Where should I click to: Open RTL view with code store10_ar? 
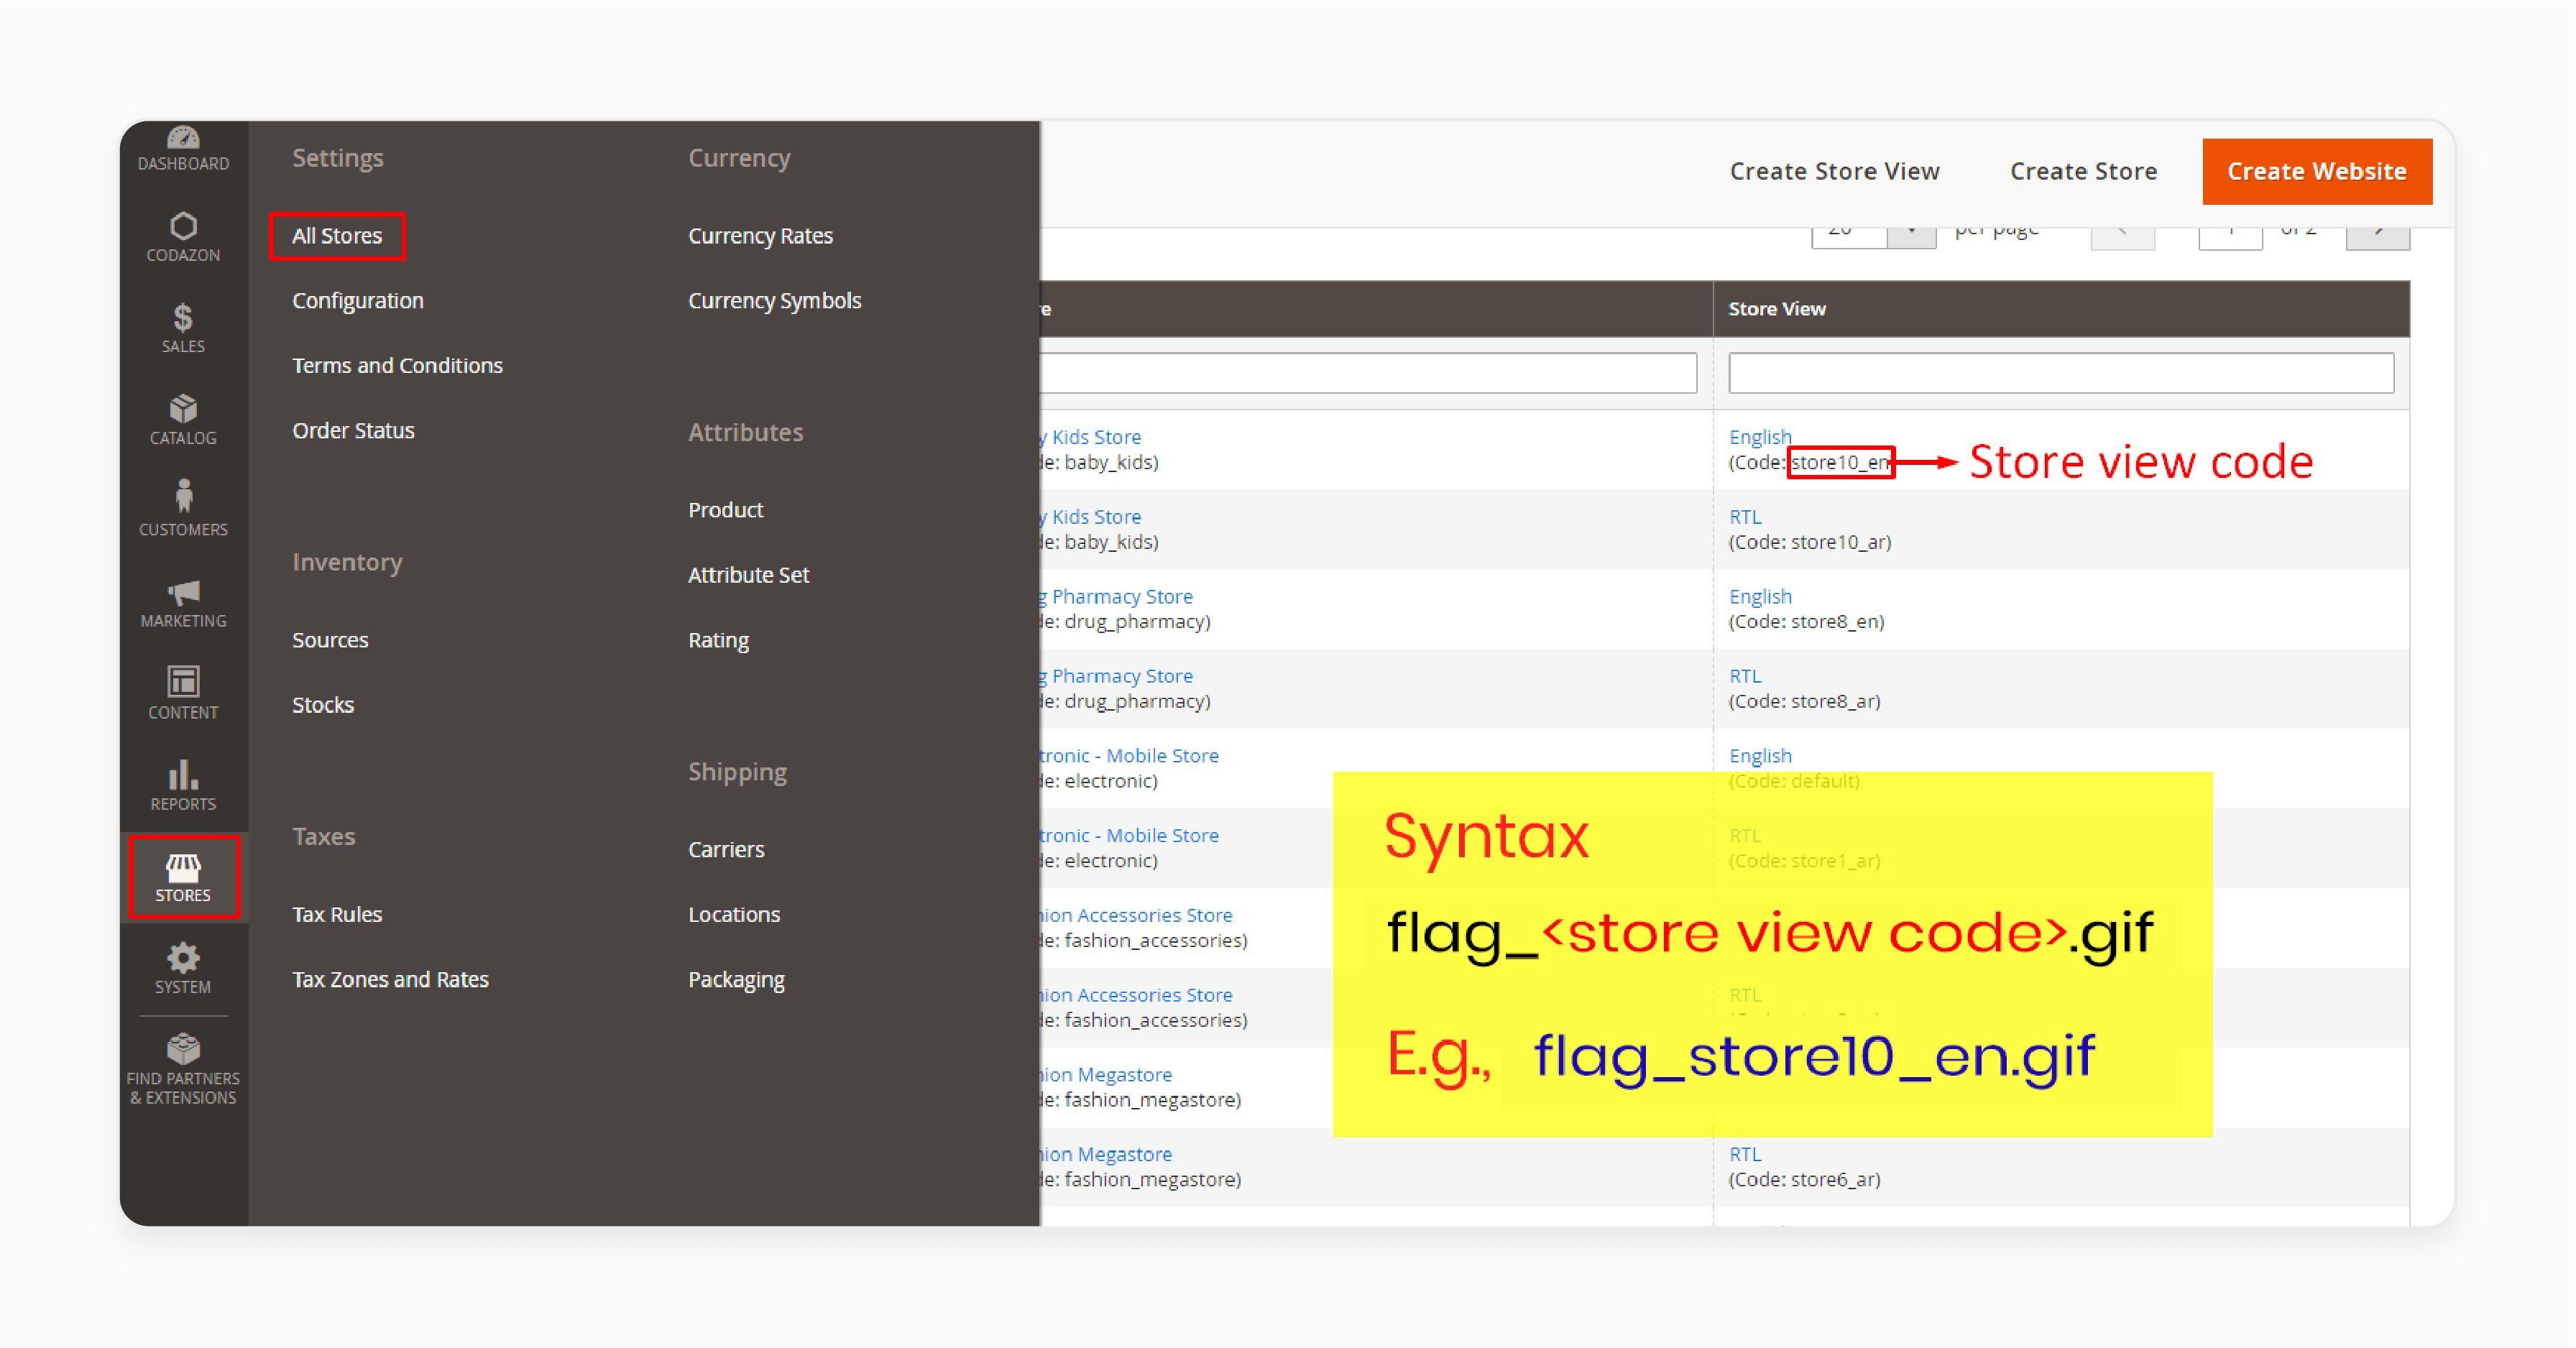[1745, 517]
